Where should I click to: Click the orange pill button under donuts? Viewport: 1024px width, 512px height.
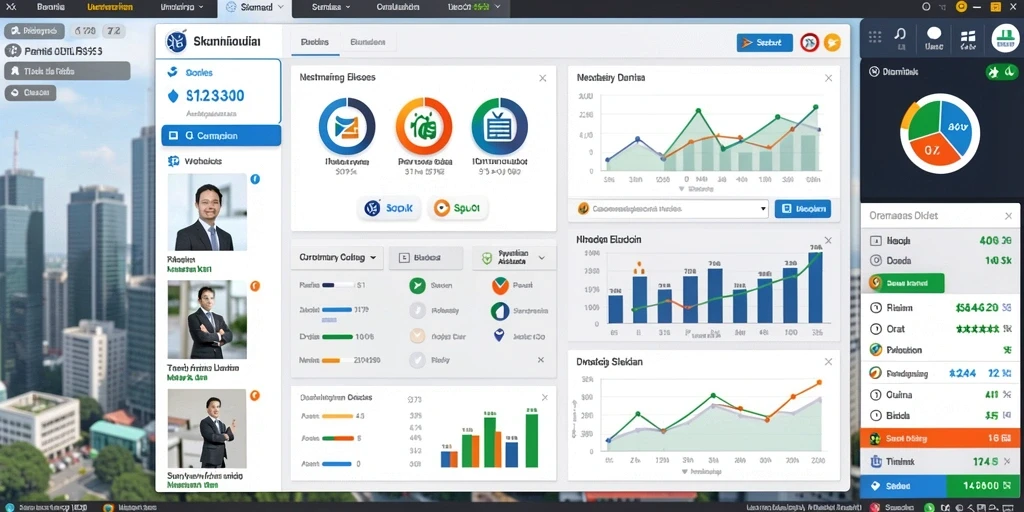click(458, 208)
